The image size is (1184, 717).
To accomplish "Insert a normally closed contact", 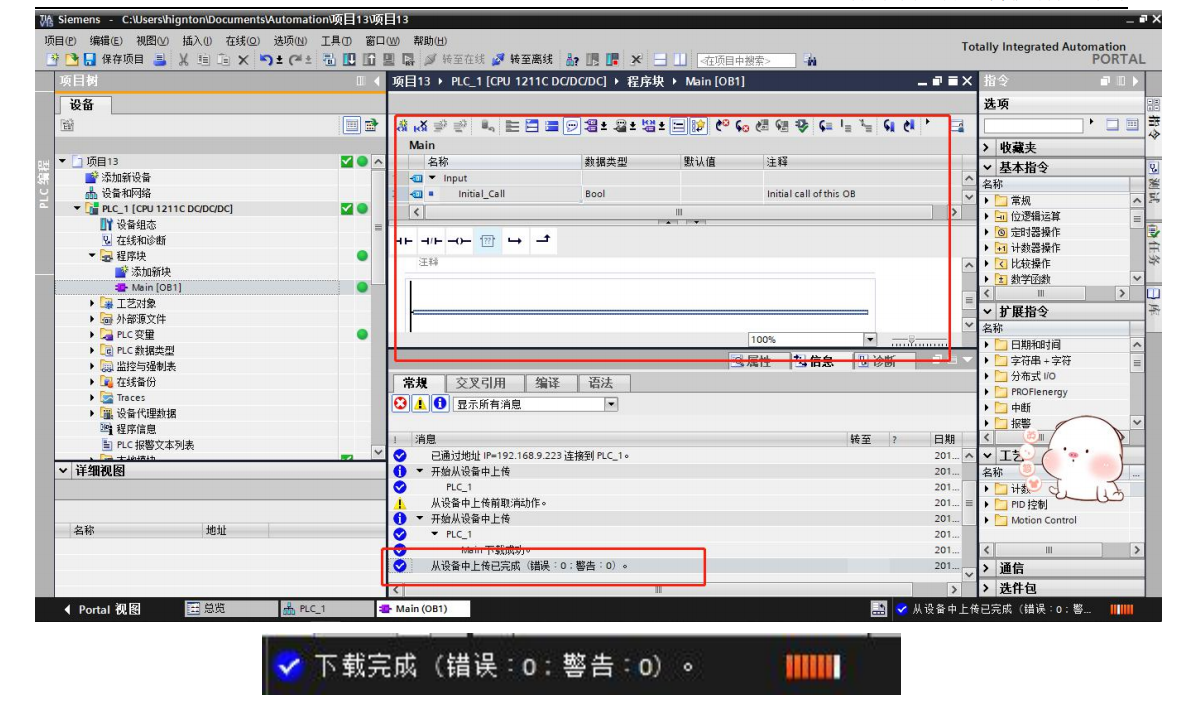I will point(431,240).
